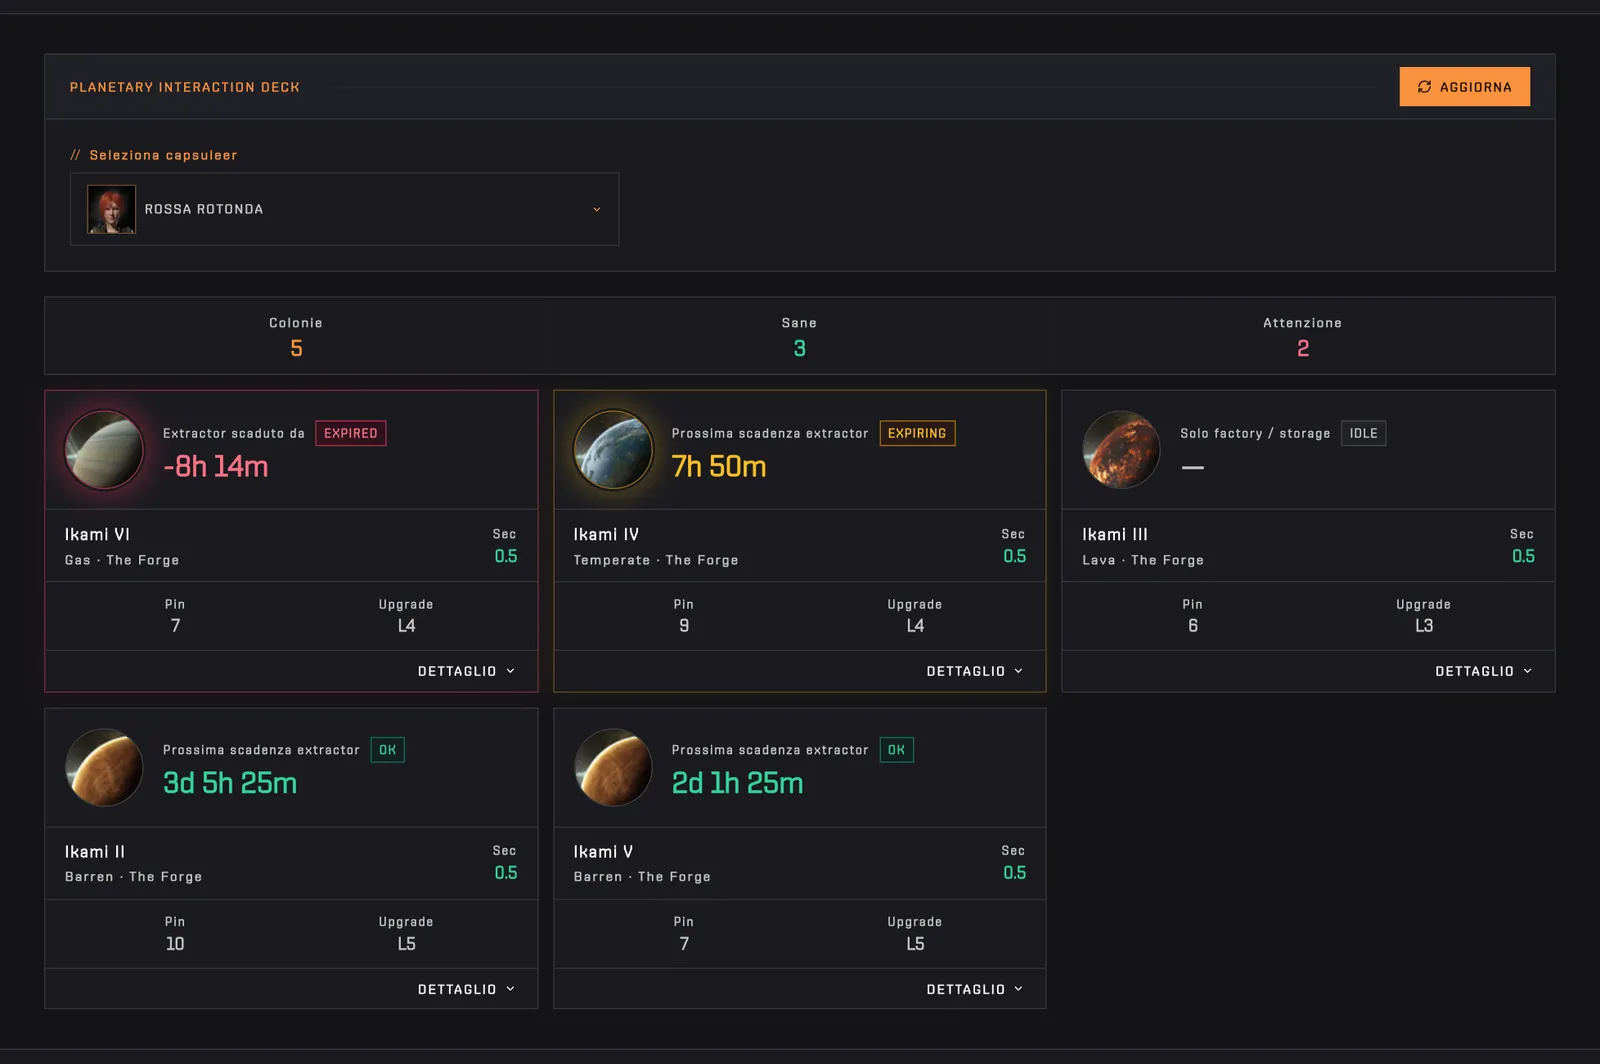The height and width of the screenshot is (1064, 1600).
Task: Click the 7h 50m expiring timer
Action: (719, 466)
